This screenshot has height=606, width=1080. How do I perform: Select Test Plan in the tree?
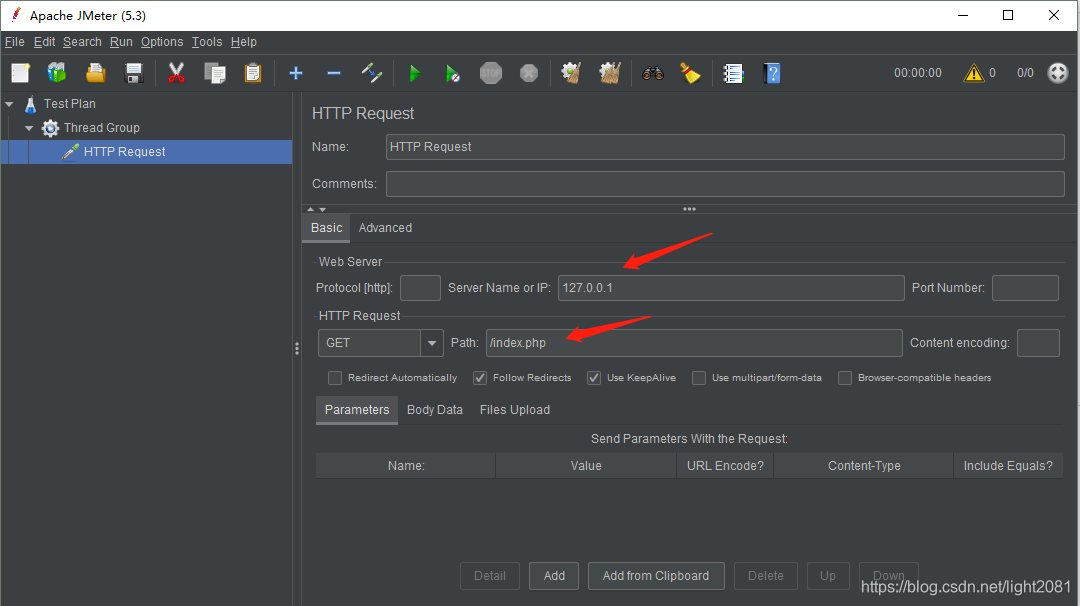click(70, 104)
